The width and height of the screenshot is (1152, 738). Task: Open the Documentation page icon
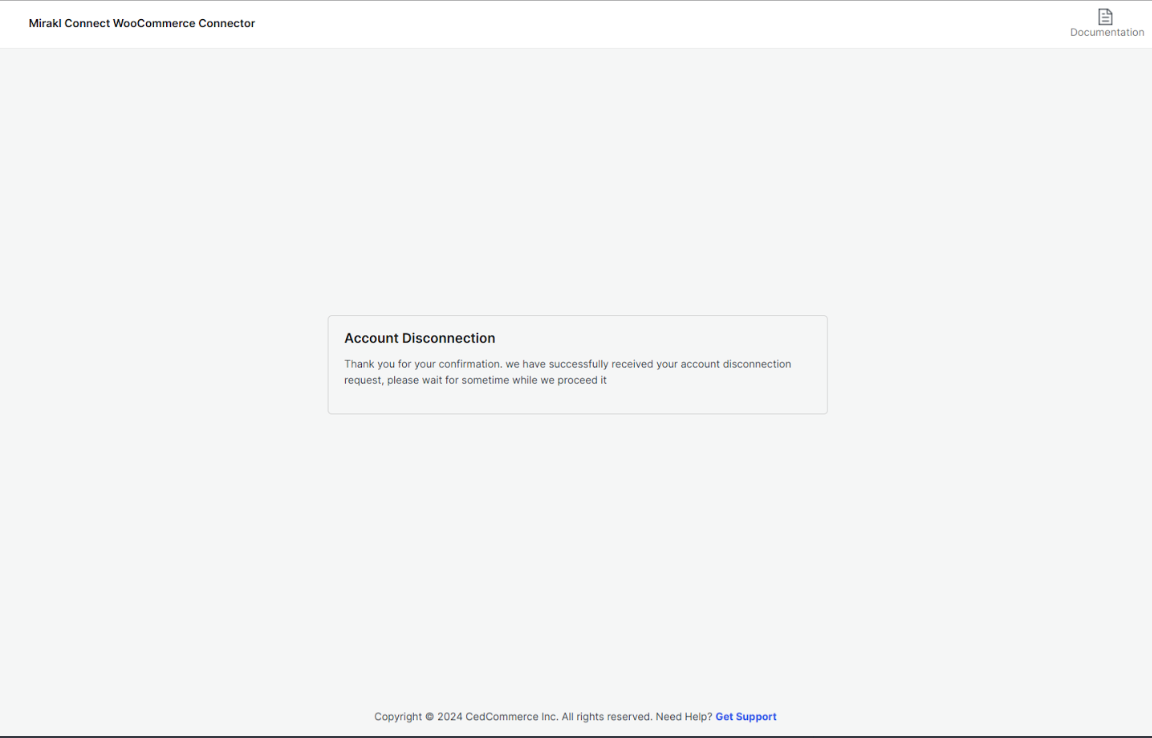(x=1105, y=16)
